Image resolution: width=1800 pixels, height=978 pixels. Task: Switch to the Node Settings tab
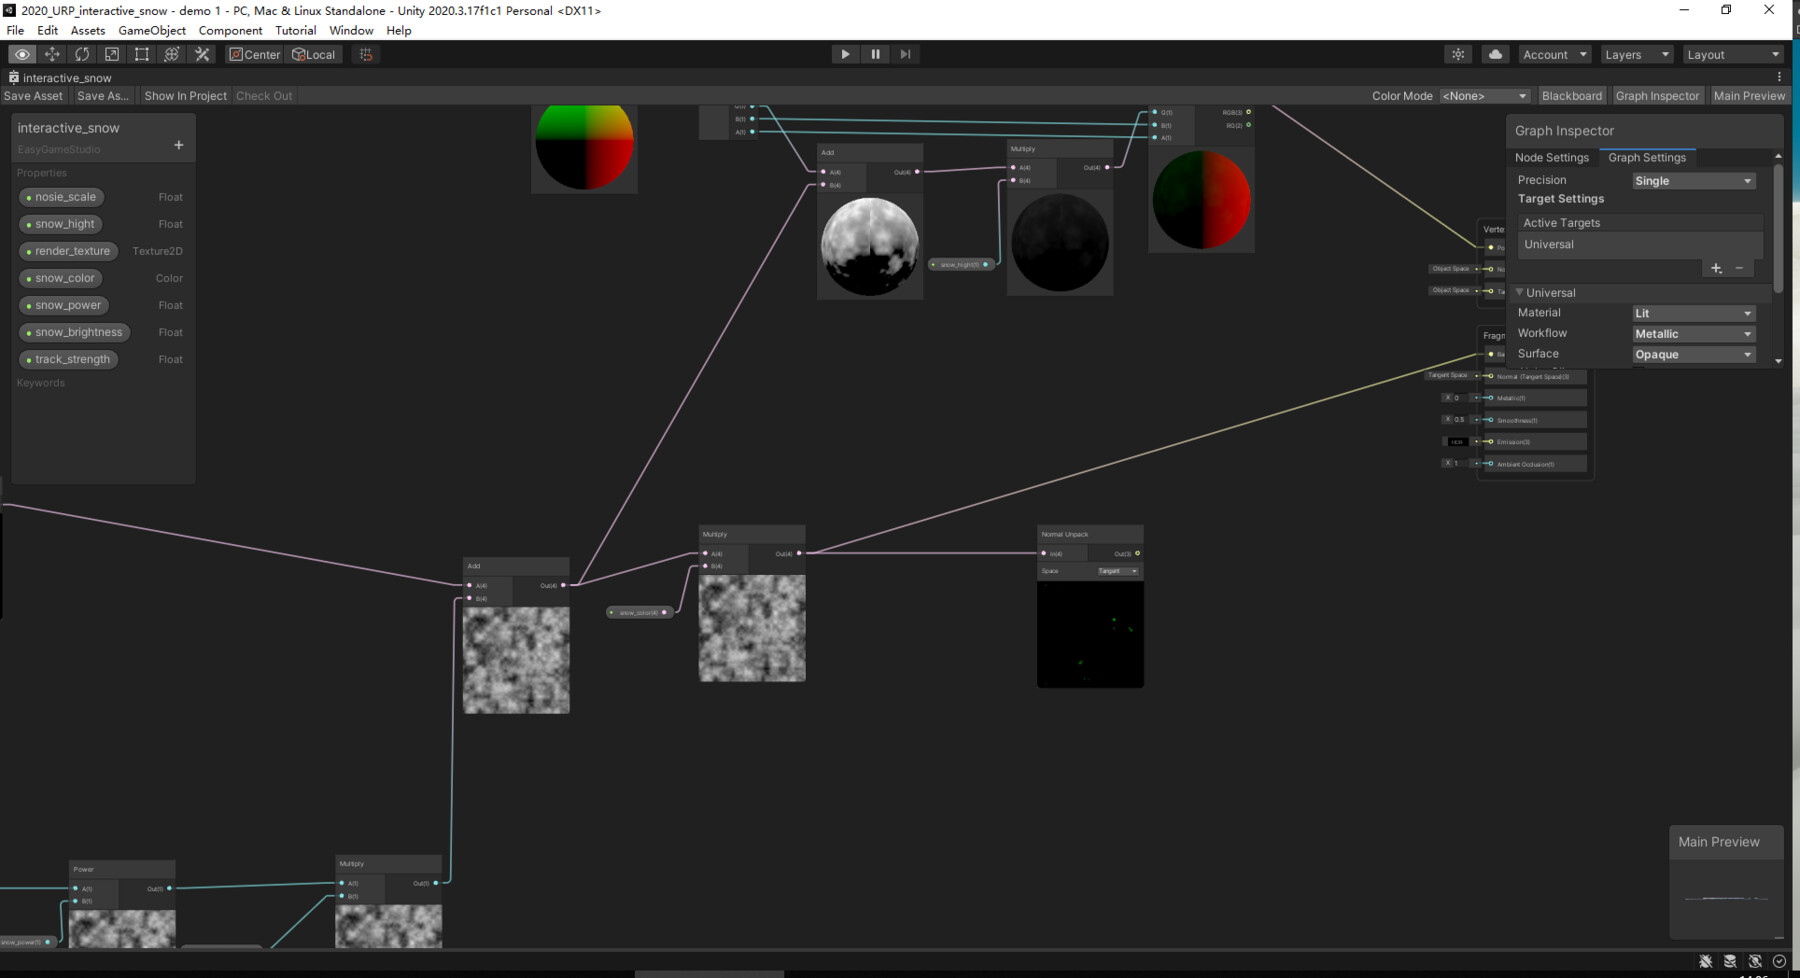1552,158
